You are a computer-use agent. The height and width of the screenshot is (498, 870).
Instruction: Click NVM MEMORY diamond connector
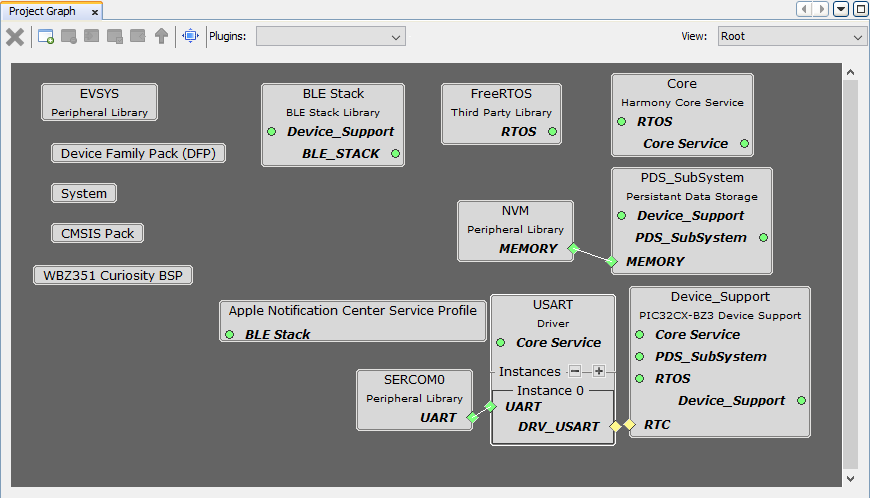[x=574, y=248]
